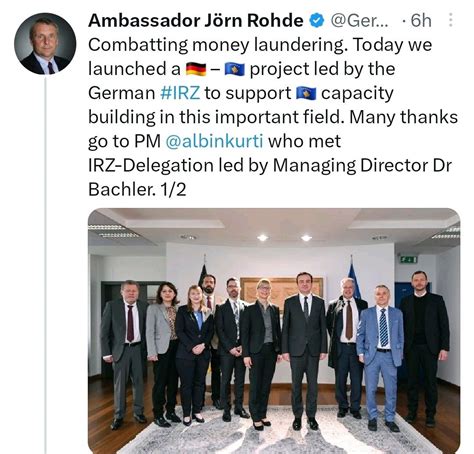Click the blue verified badge

[317, 21]
